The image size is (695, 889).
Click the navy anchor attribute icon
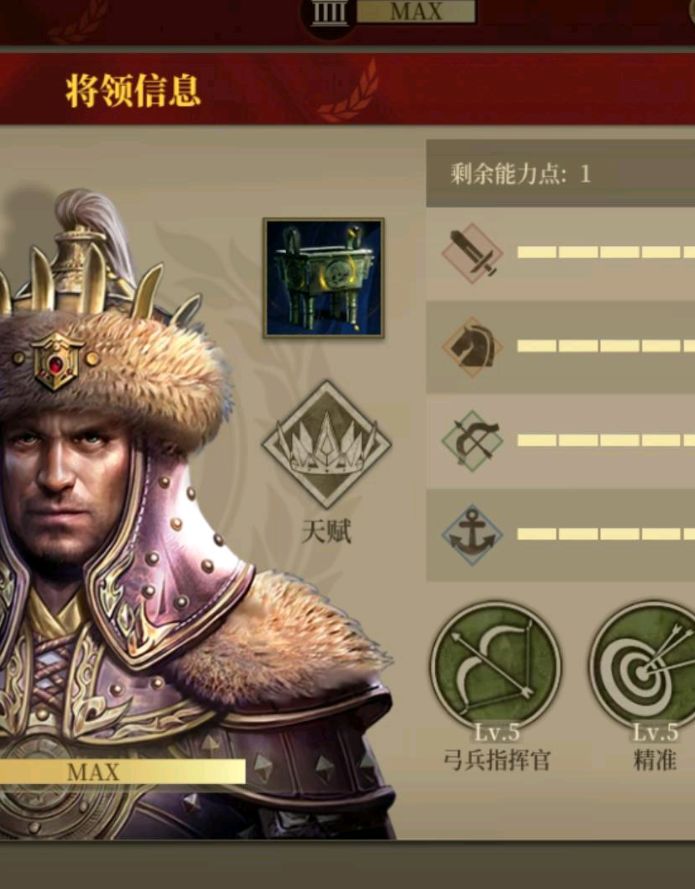point(472,535)
